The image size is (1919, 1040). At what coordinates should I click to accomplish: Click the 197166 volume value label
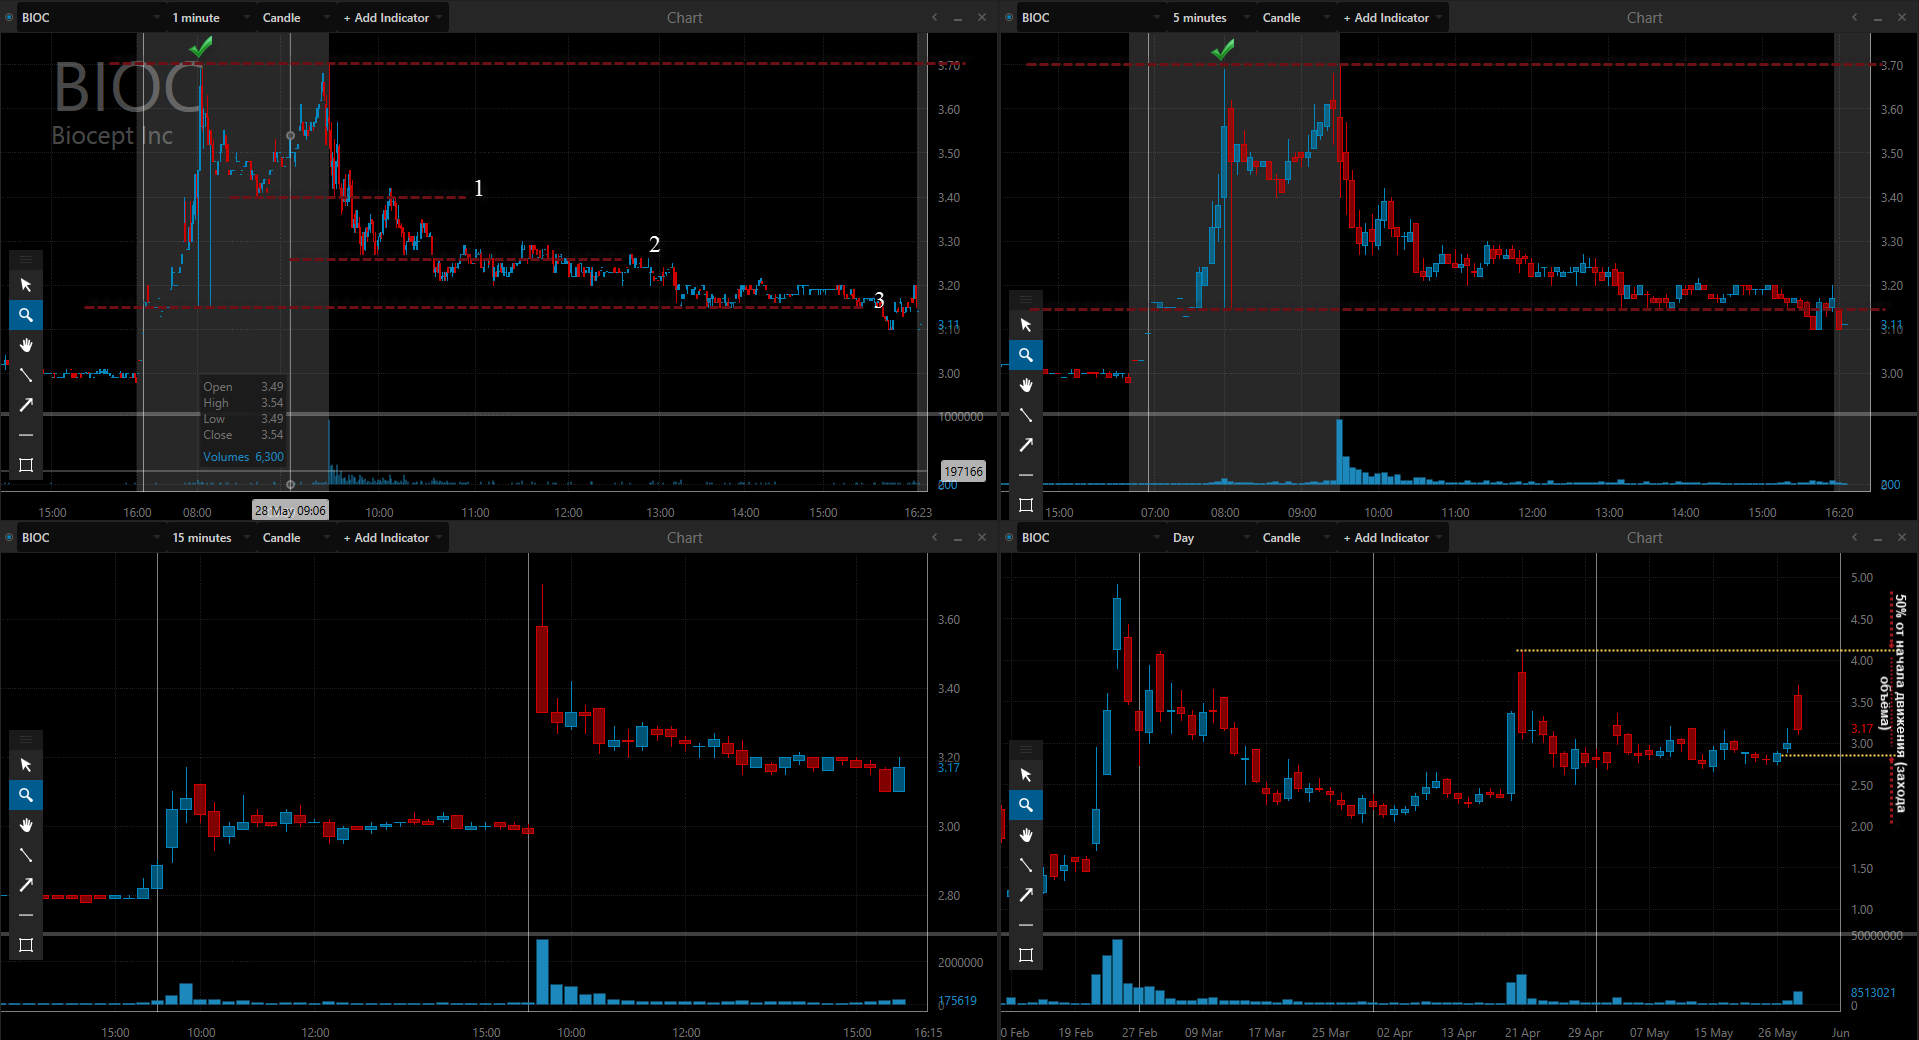[964, 471]
